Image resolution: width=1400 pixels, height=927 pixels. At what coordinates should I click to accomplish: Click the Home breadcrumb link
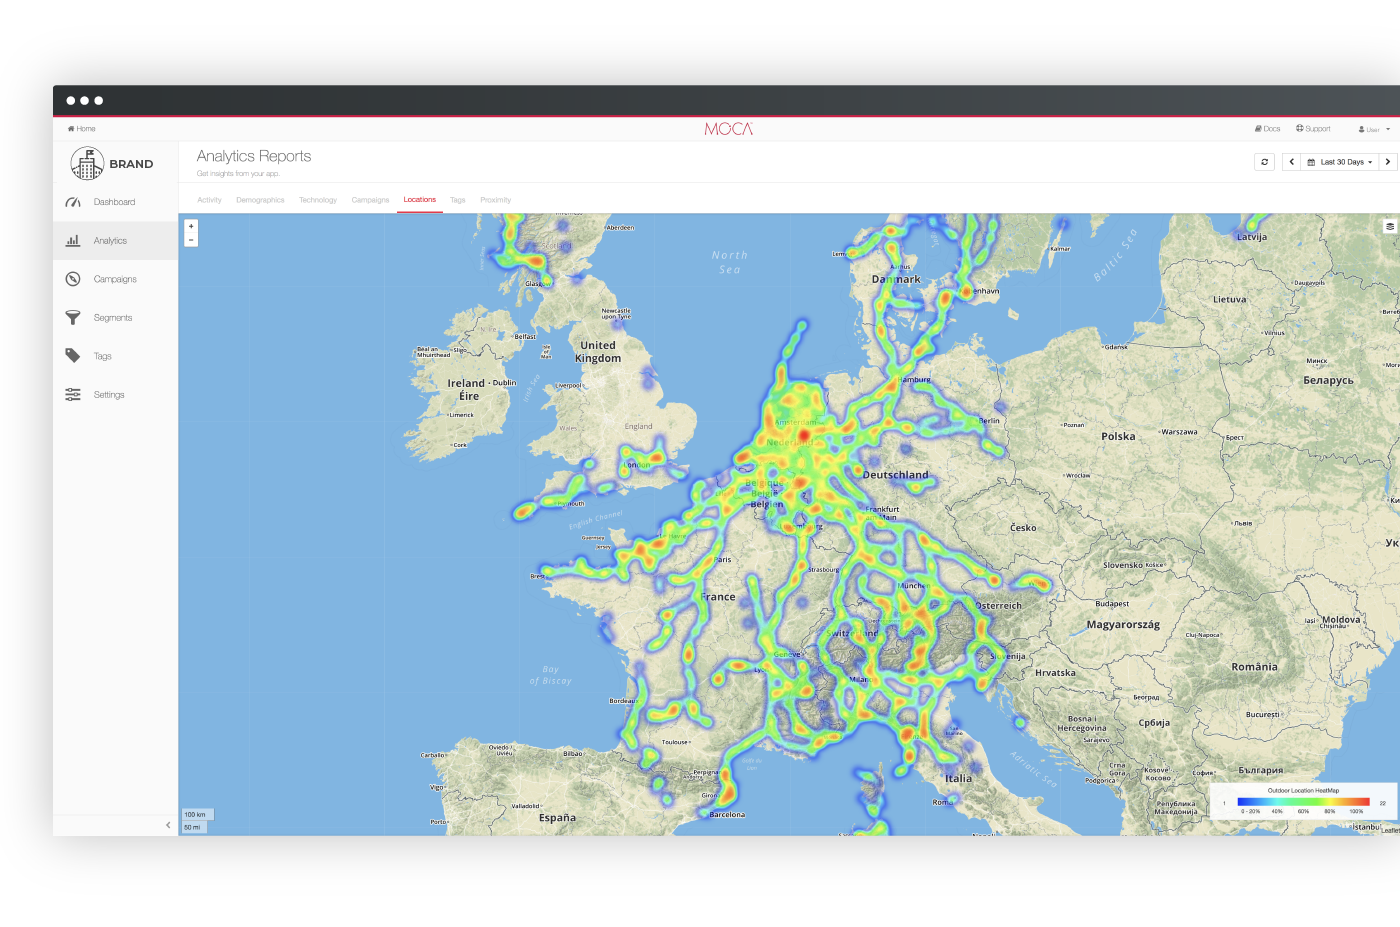pos(82,129)
